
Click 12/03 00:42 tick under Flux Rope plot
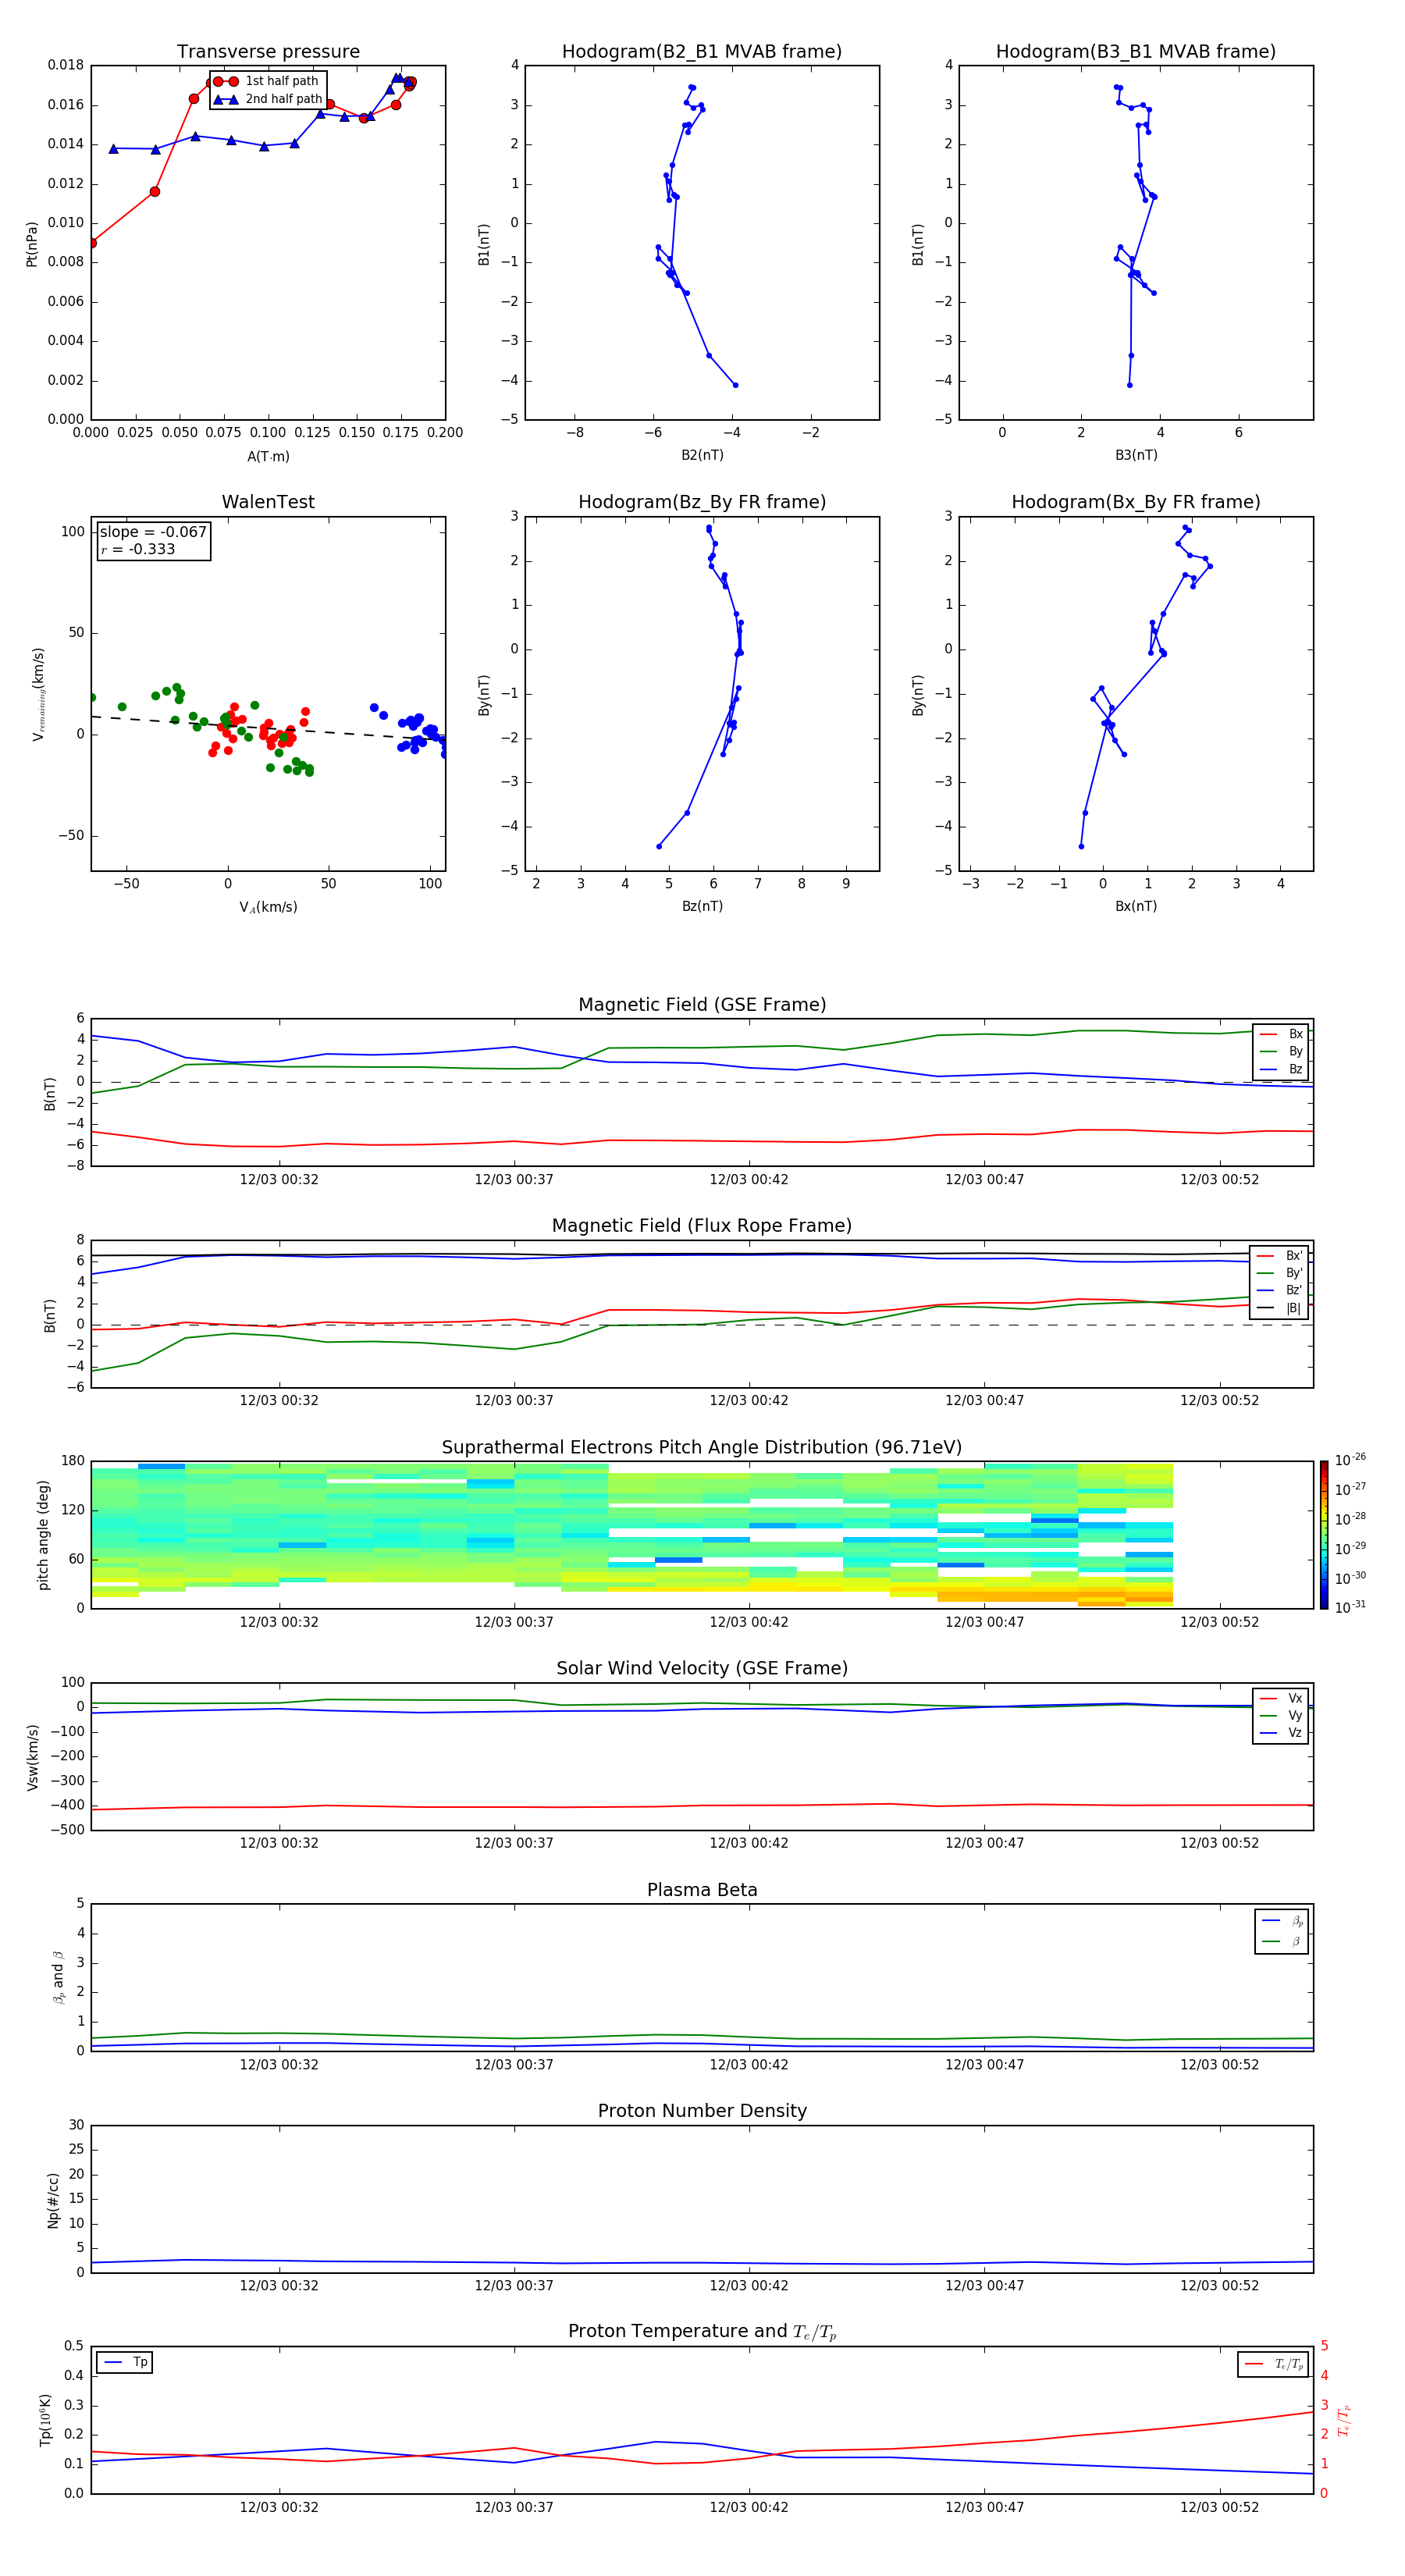pyautogui.click(x=749, y=1401)
